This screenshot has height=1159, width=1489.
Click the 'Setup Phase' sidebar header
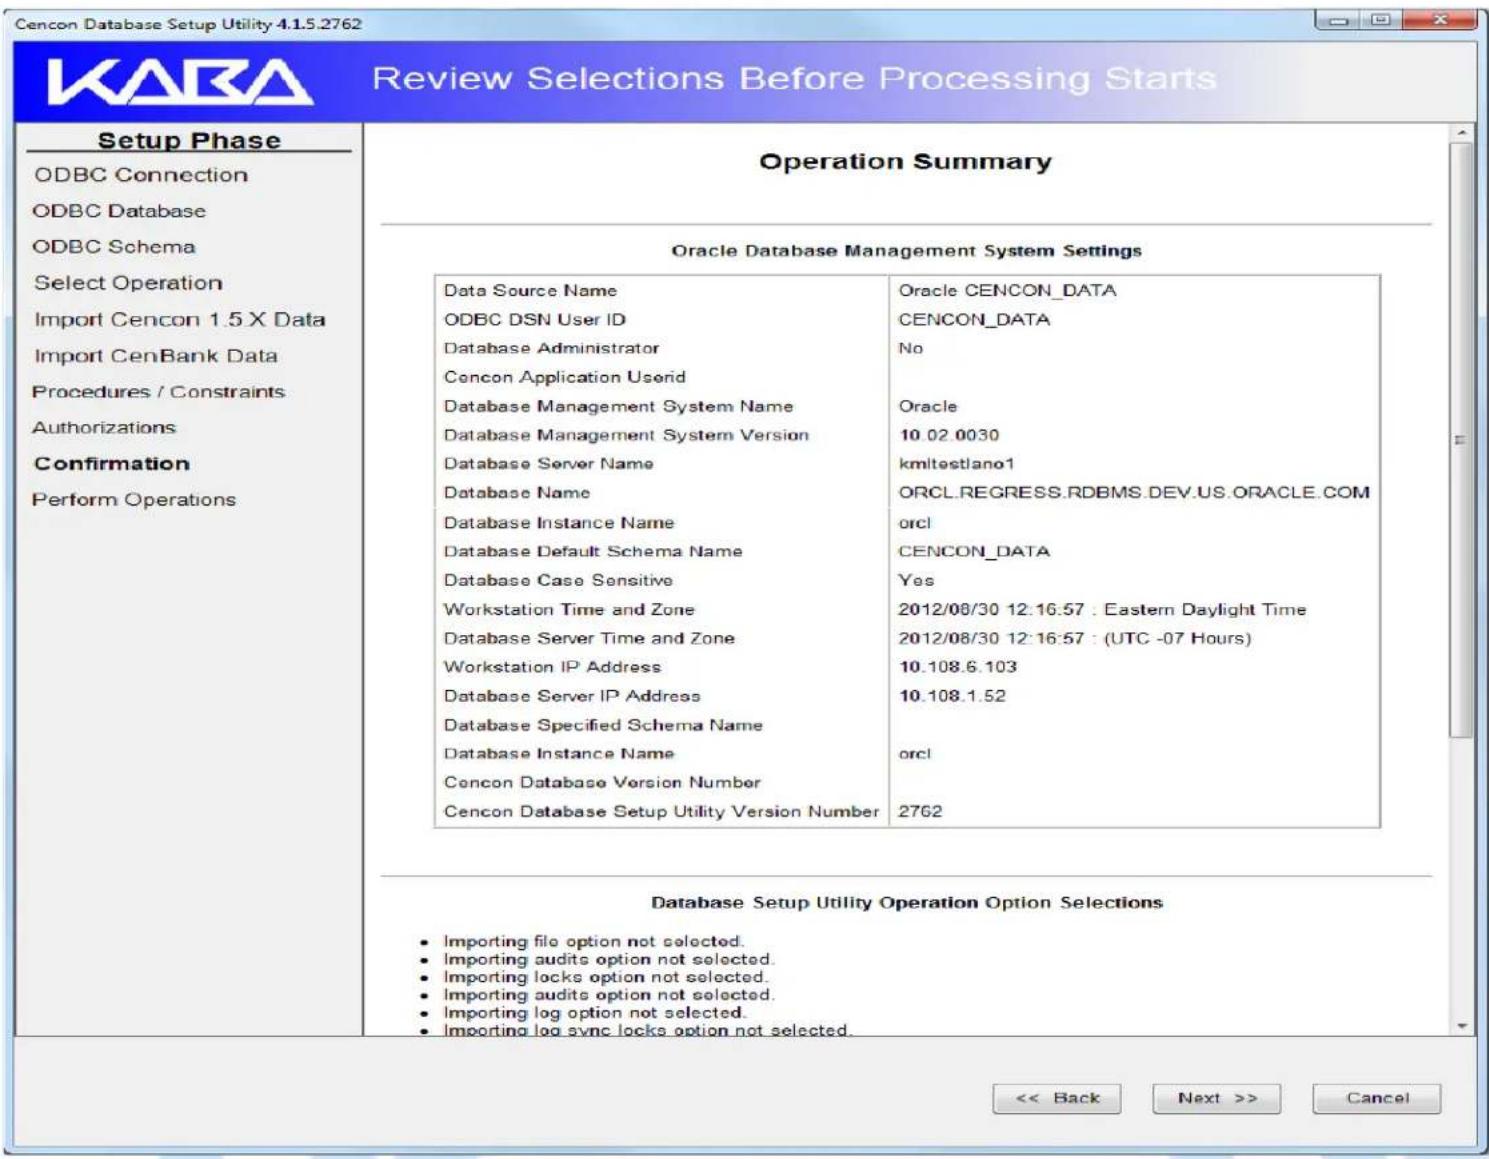tap(189, 141)
